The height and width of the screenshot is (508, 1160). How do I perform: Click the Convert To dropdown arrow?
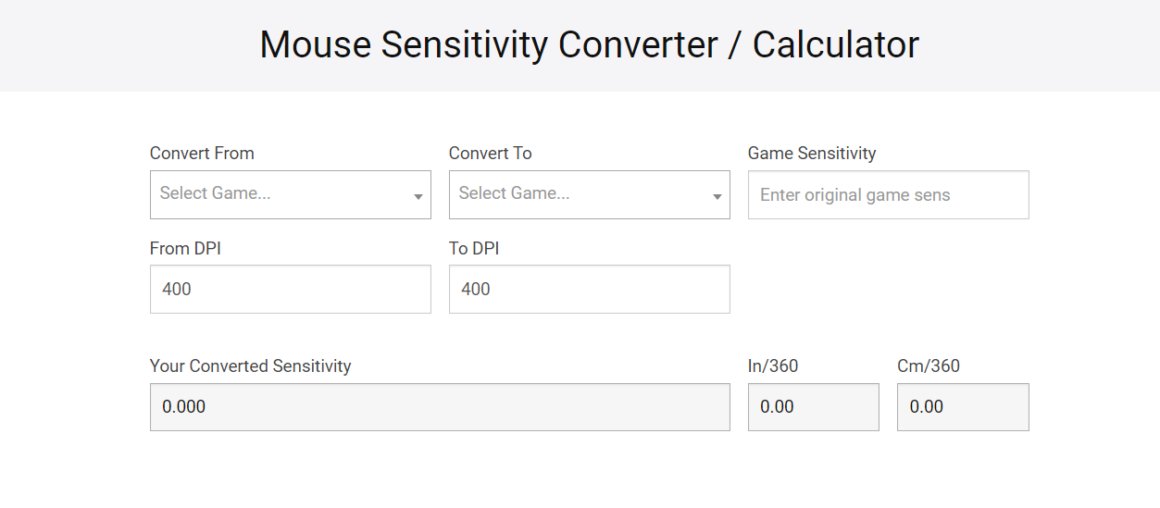(717, 197)
